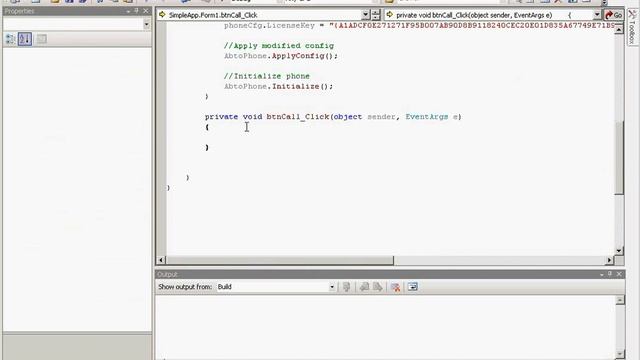Click the Output text area
Image resolution: width=640 pixels, height=360 pixels.
(385, 327)
